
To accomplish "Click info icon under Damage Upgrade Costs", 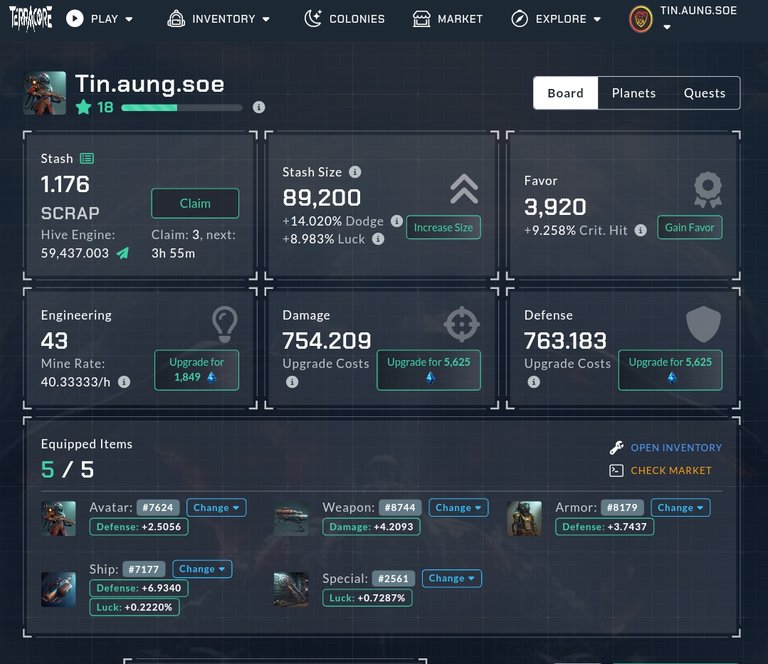I will tap(292, 381).
